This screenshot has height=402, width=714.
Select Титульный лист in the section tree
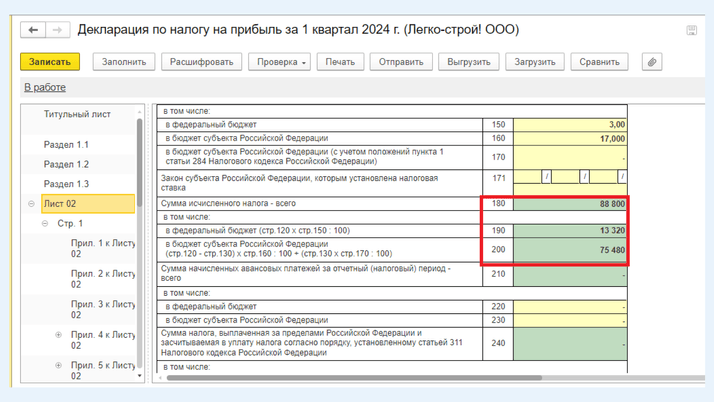(x=77, y=114)
